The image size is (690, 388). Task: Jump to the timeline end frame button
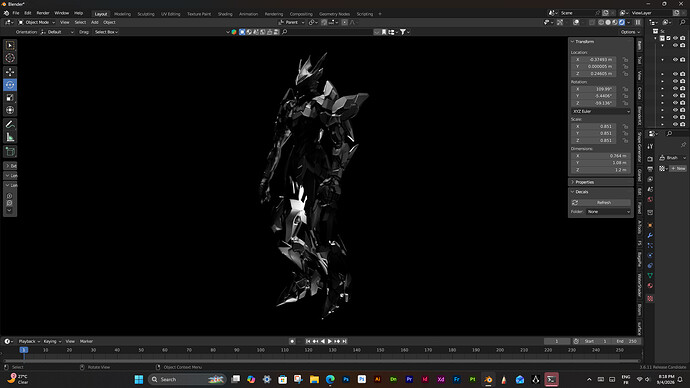pos(345,341)
